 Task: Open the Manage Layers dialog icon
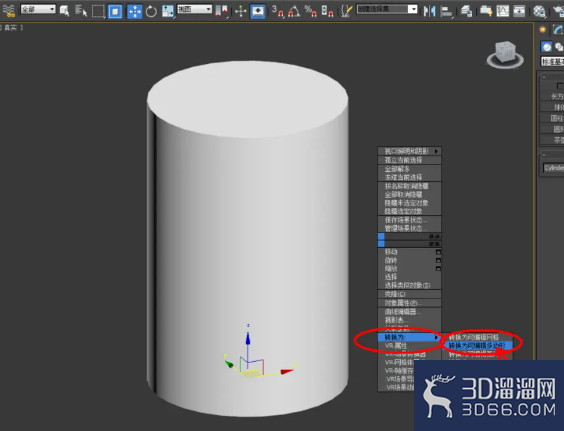point(467,11)
